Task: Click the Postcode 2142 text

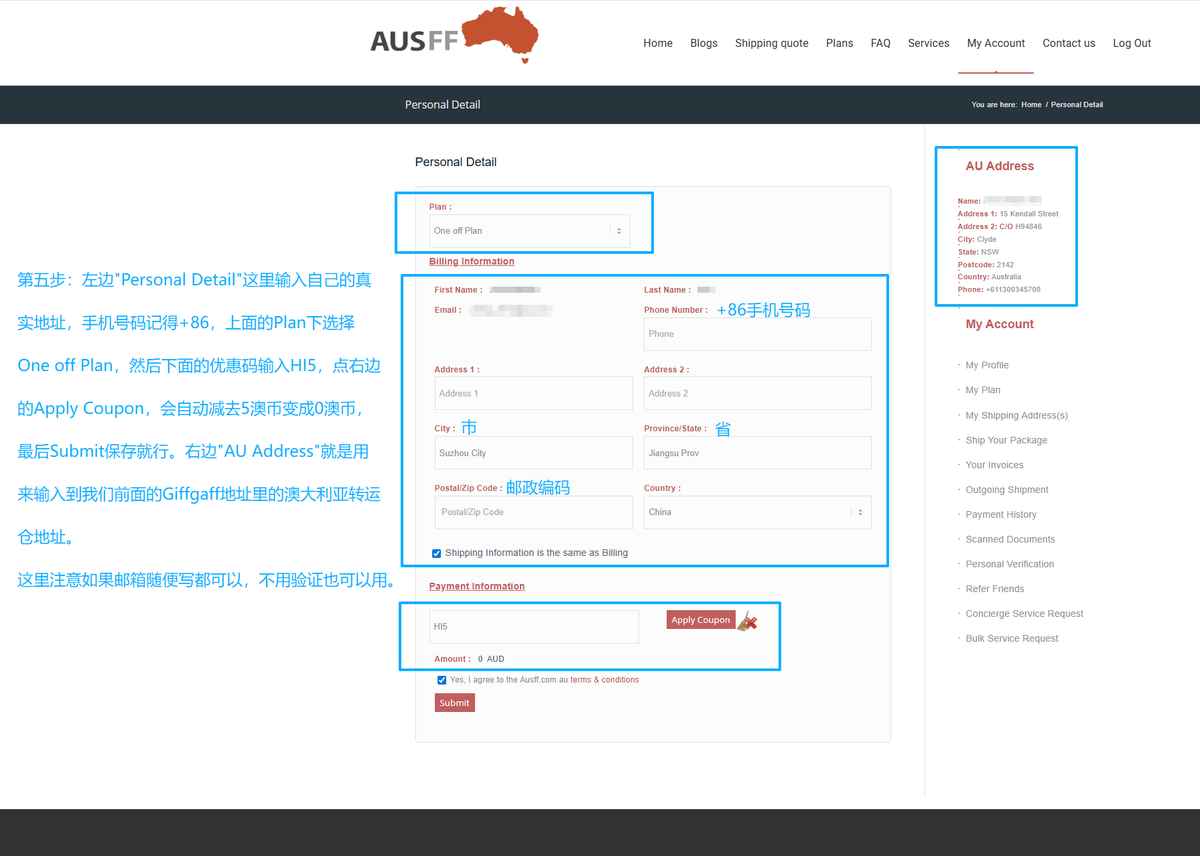Action: (986, 265)
